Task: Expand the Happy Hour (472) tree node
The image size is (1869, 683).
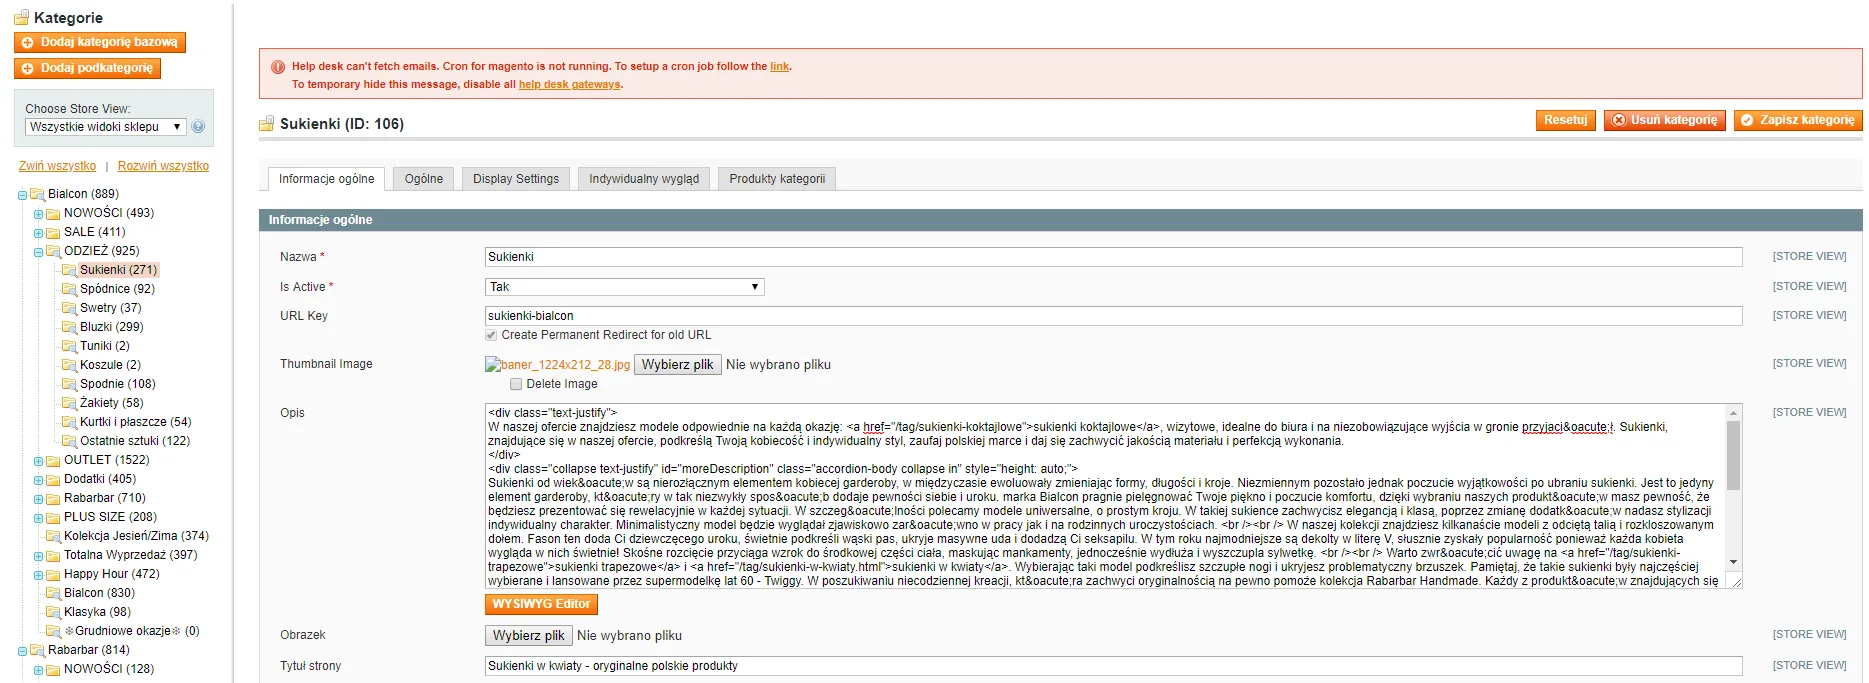Action: click(x=38, y=575)
